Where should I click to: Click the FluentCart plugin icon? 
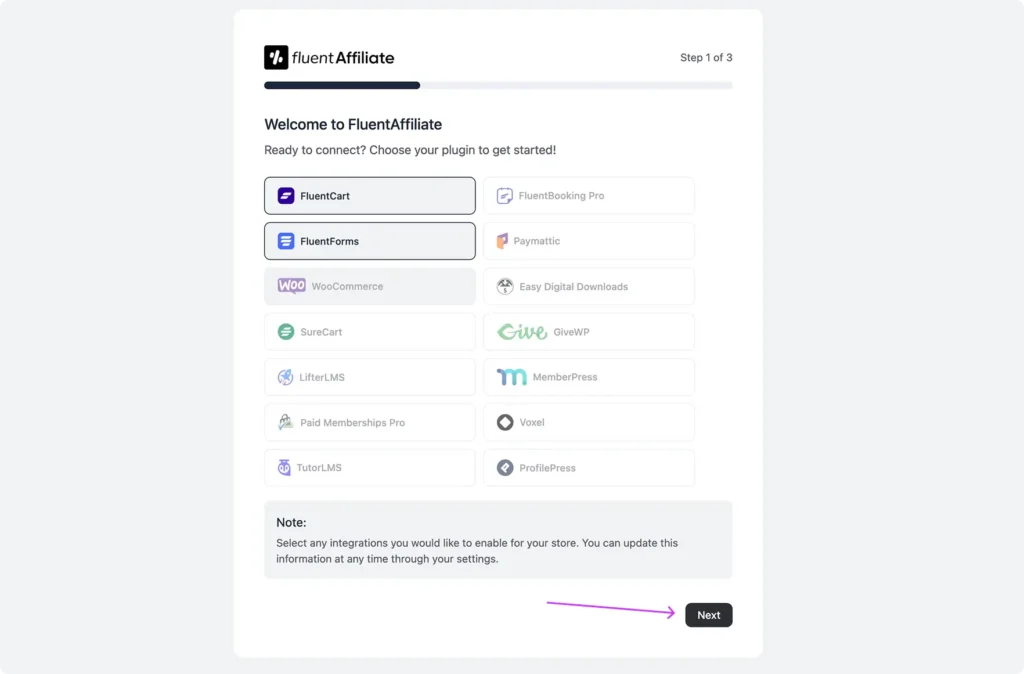point(286,195)
